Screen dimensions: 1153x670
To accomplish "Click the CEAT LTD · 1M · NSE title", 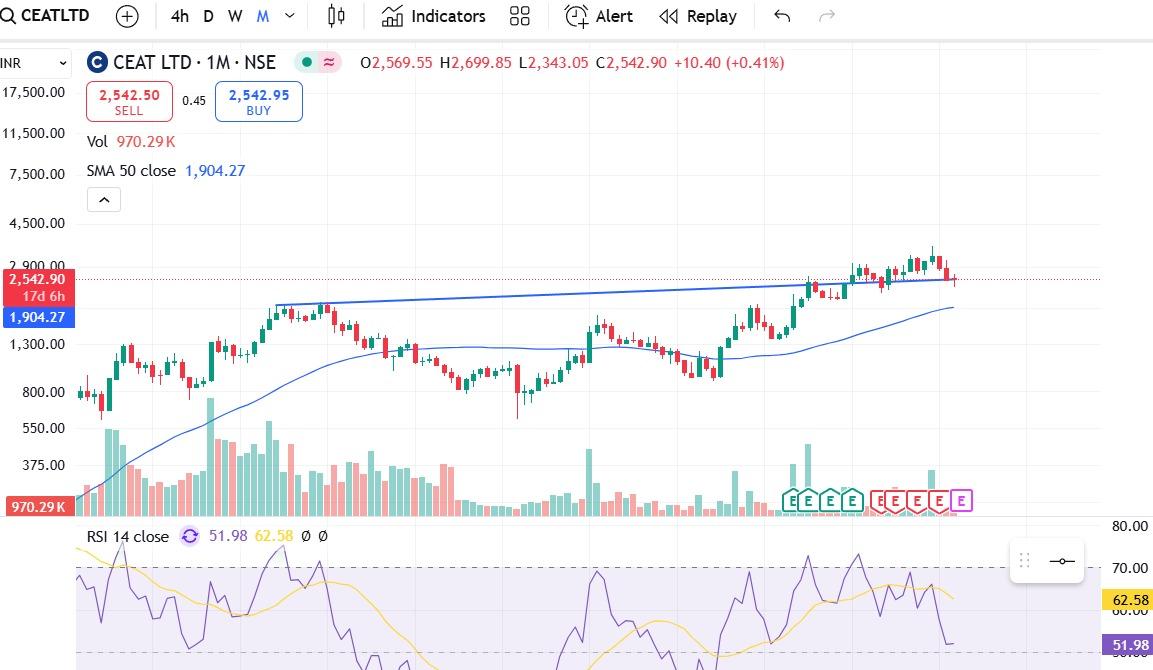I will (194, 63).
